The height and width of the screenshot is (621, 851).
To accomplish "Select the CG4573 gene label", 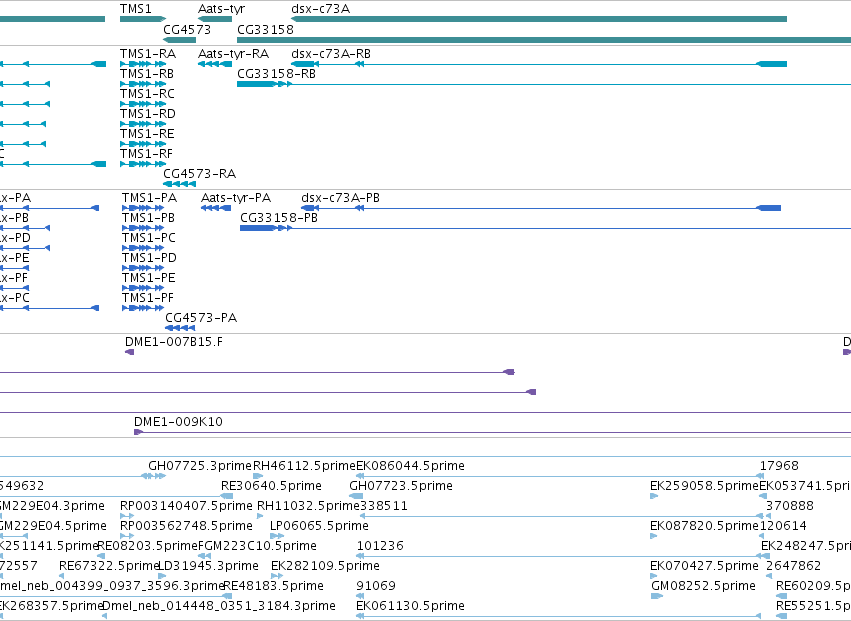I will [187, 30].
